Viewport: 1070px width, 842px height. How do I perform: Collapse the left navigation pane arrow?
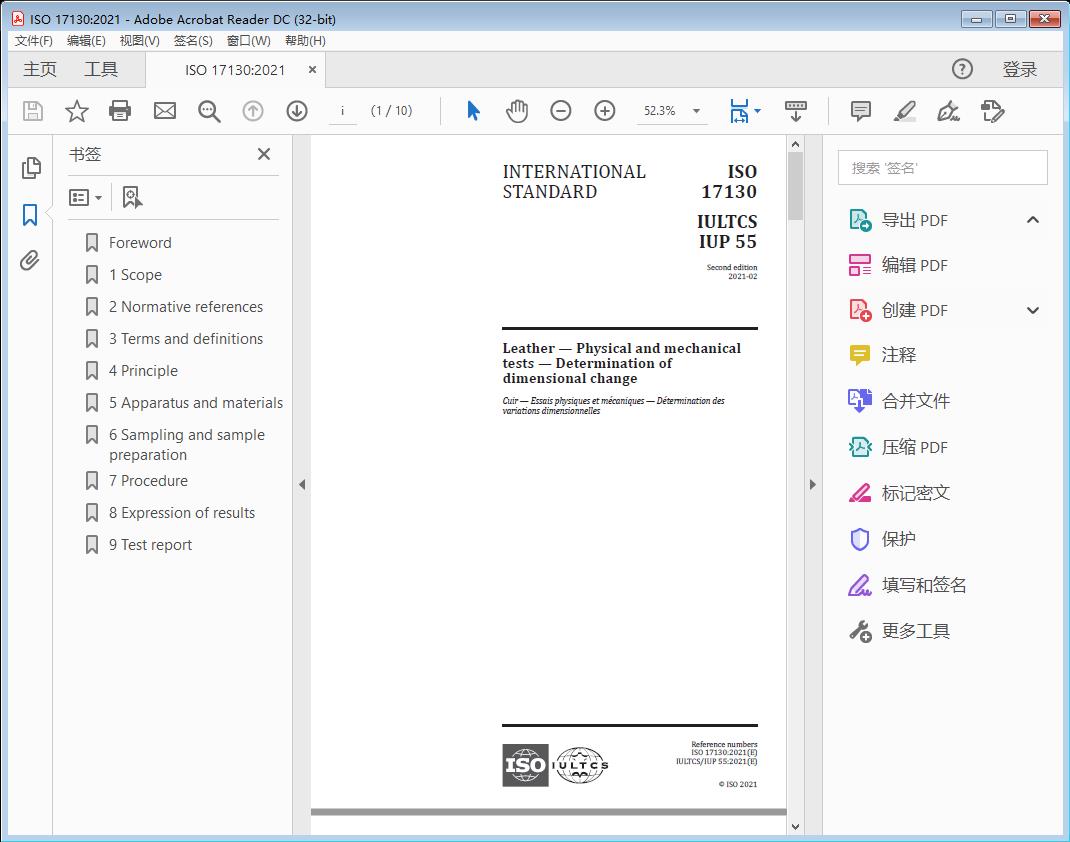coord(302,485)
